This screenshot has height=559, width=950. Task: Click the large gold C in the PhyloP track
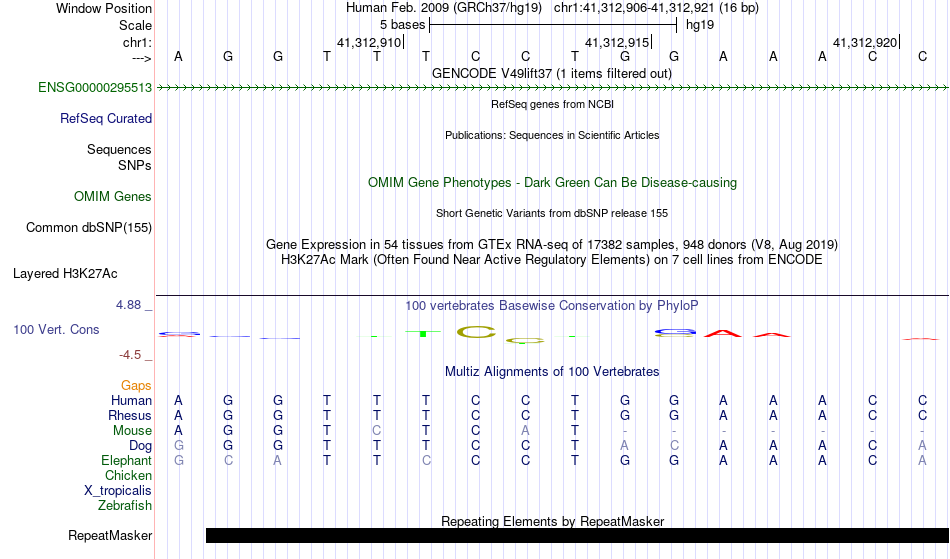(476, 332)
